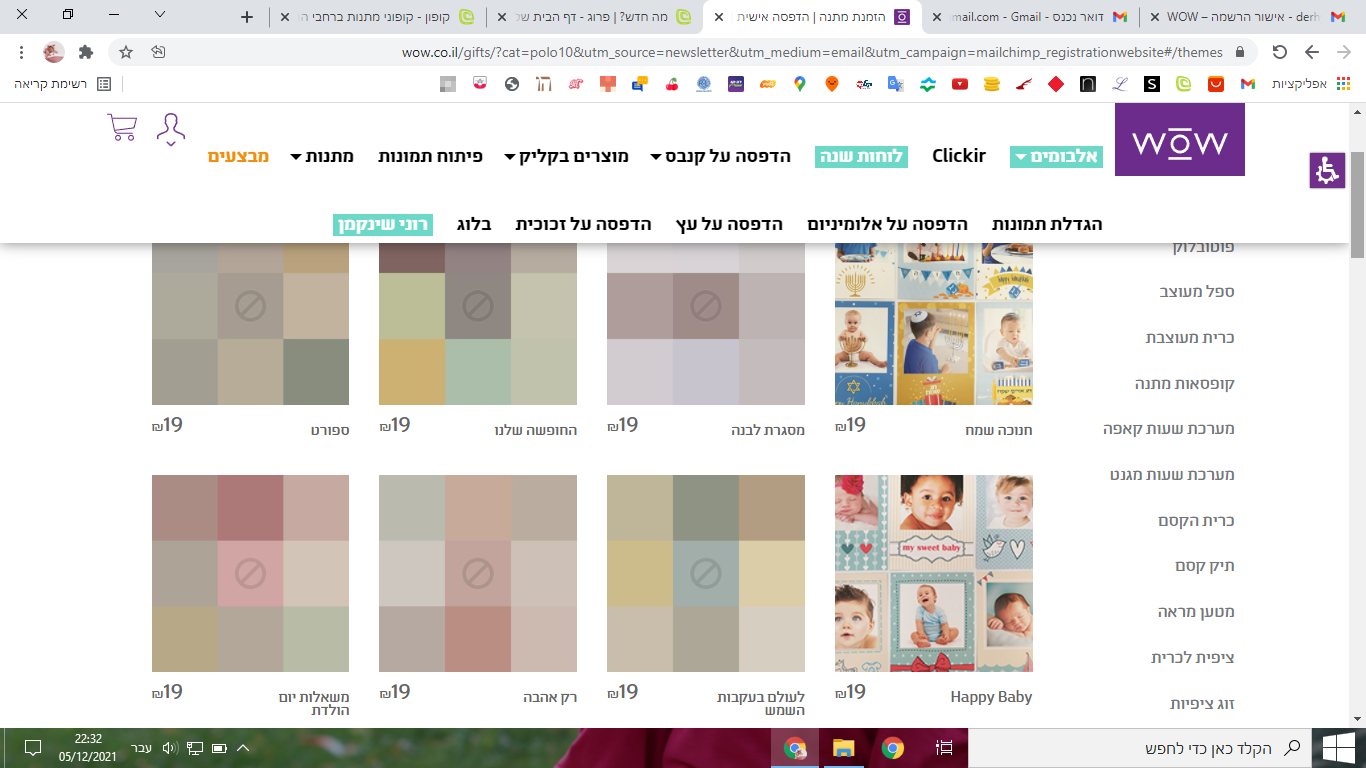The width and height of the screenshot is (1366, 768).
Task: Select מטען מראה in the sidebar
Action: pyautogui.click(x=1196, y=612)
